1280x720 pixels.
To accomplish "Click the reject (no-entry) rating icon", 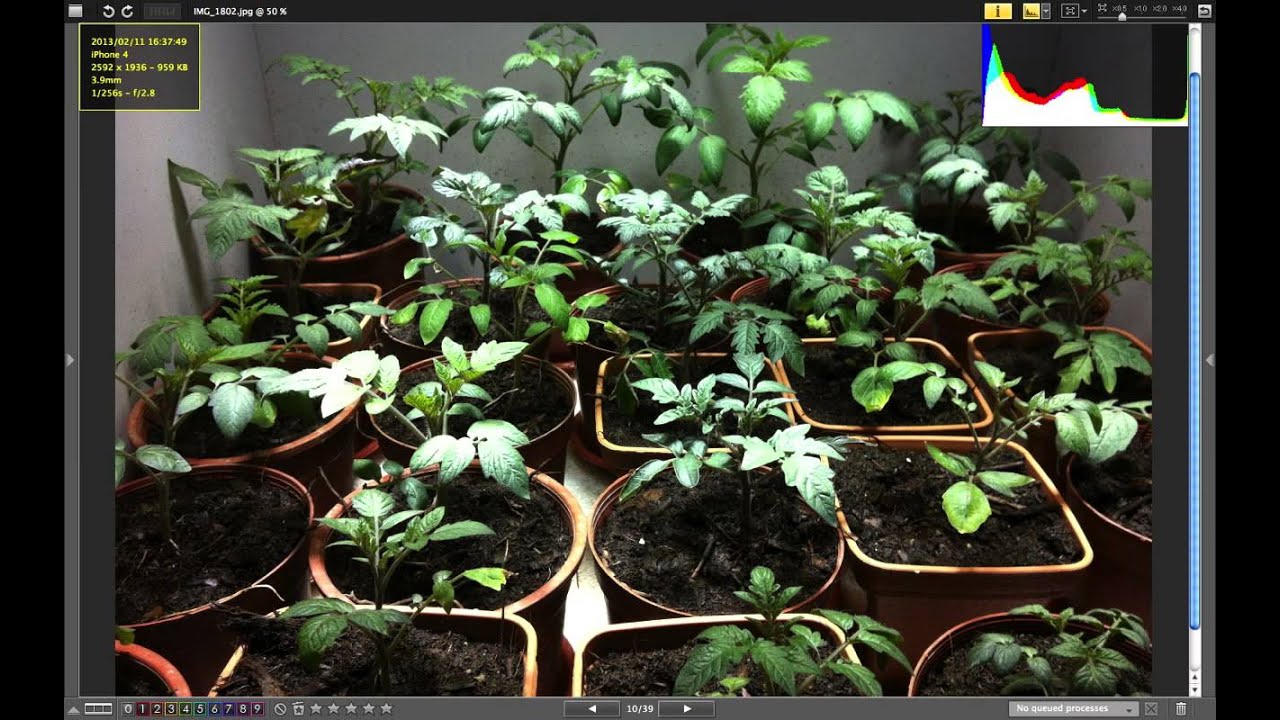I will (x=280, y=709).
